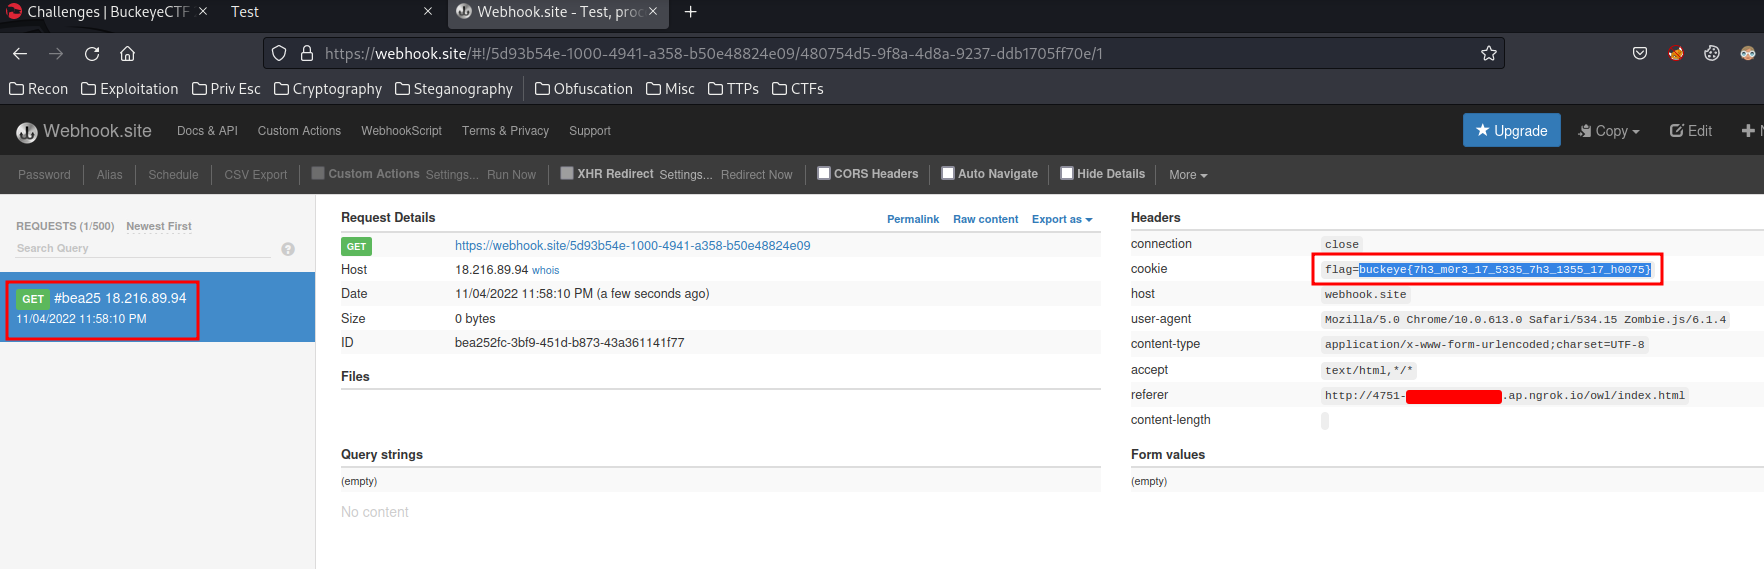Viewport: 1764px width, 569px height.
Task: Open the Schedule setting
Action: (173, 175)
